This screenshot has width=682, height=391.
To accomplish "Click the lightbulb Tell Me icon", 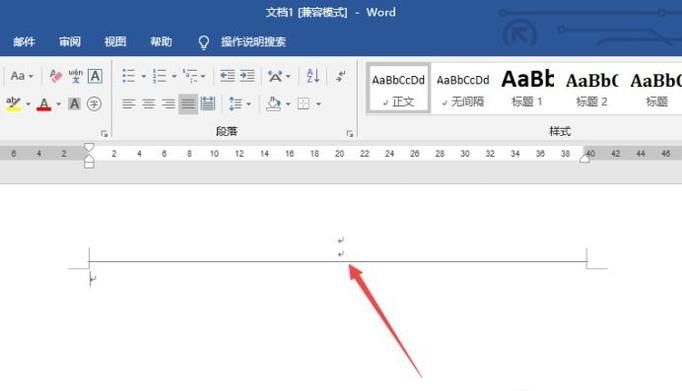I will pyautogui.click(x=204, y=42).
